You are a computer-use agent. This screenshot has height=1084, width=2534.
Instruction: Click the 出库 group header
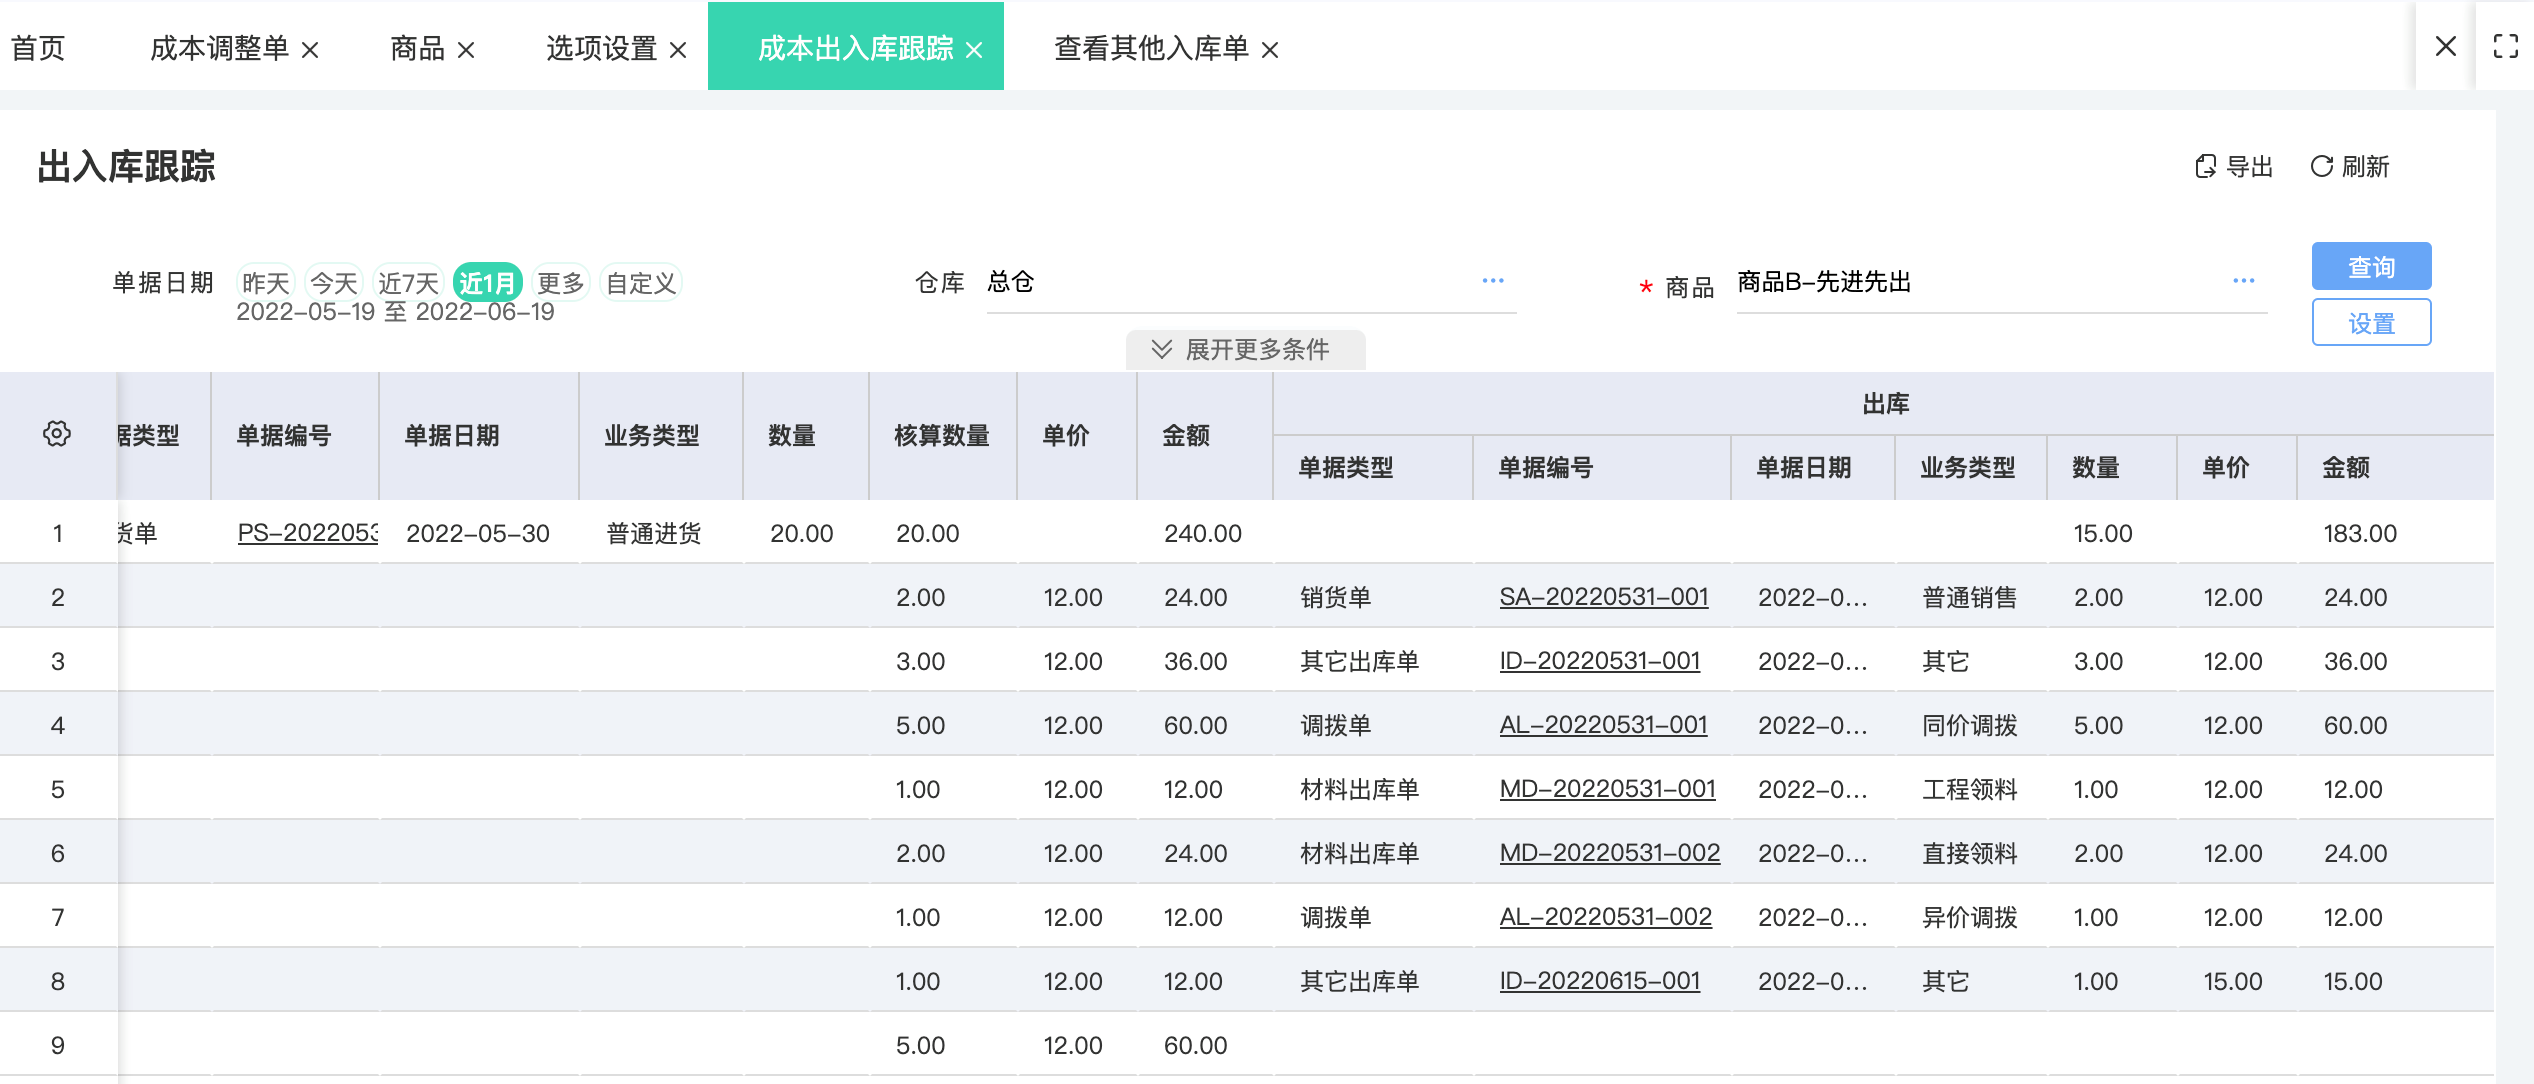point(1885,403)
